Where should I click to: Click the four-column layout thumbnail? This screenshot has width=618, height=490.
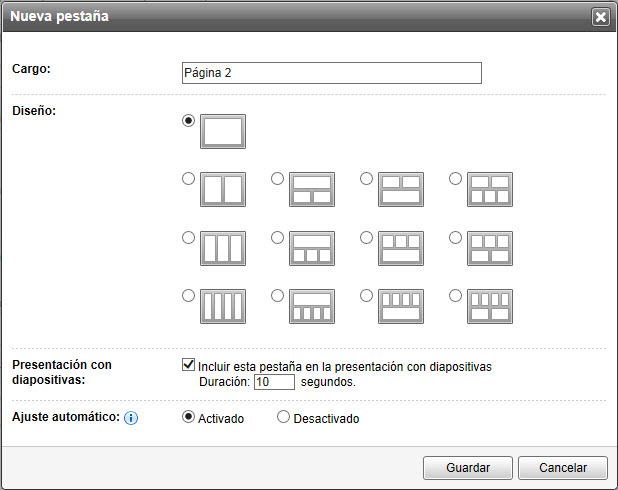tap(223, 306)
